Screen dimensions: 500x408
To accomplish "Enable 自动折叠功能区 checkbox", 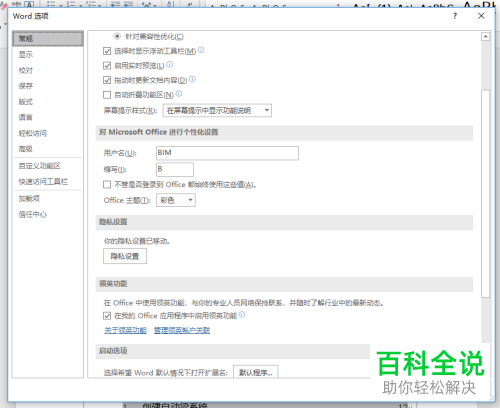I will (x=107, y=95).
